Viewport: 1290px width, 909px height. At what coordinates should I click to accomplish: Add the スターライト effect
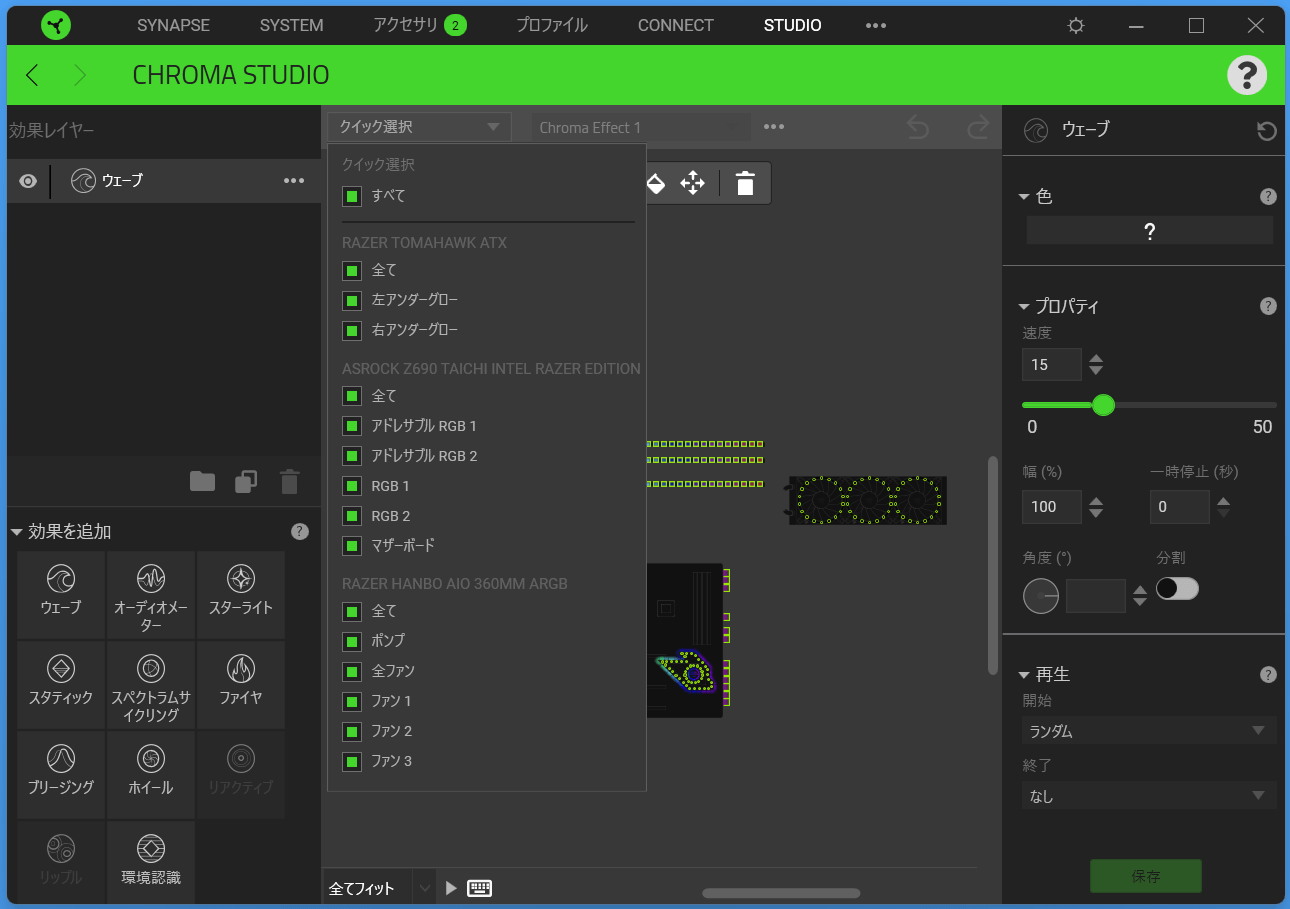tap(241, 595)
